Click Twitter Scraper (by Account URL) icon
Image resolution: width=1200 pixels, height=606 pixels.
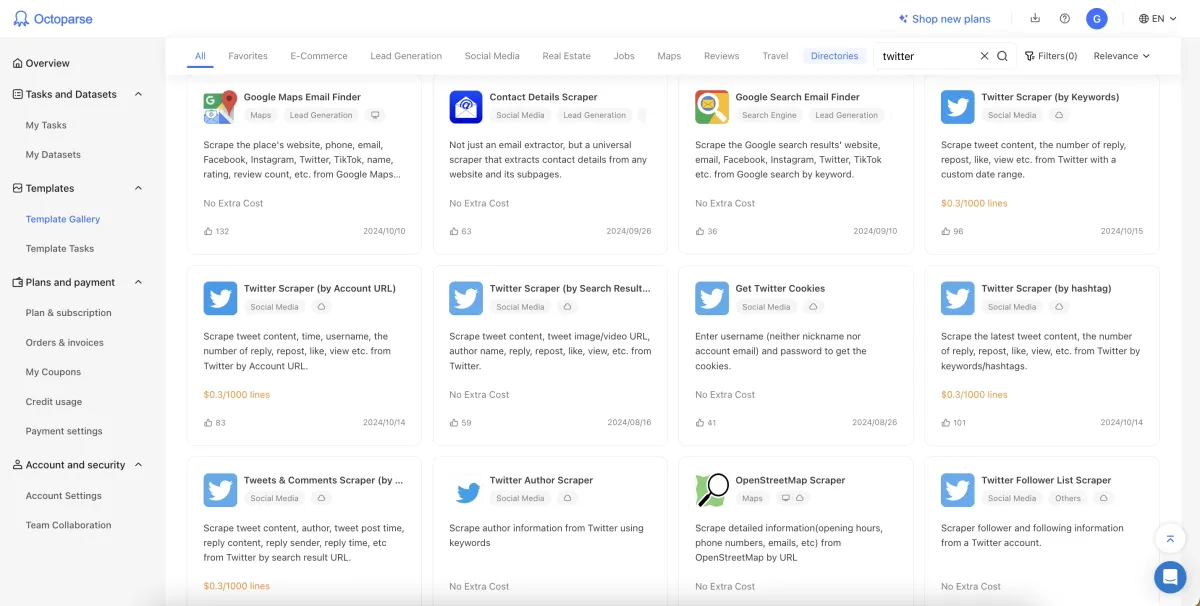pyautogui.click(x=220, y=298)
